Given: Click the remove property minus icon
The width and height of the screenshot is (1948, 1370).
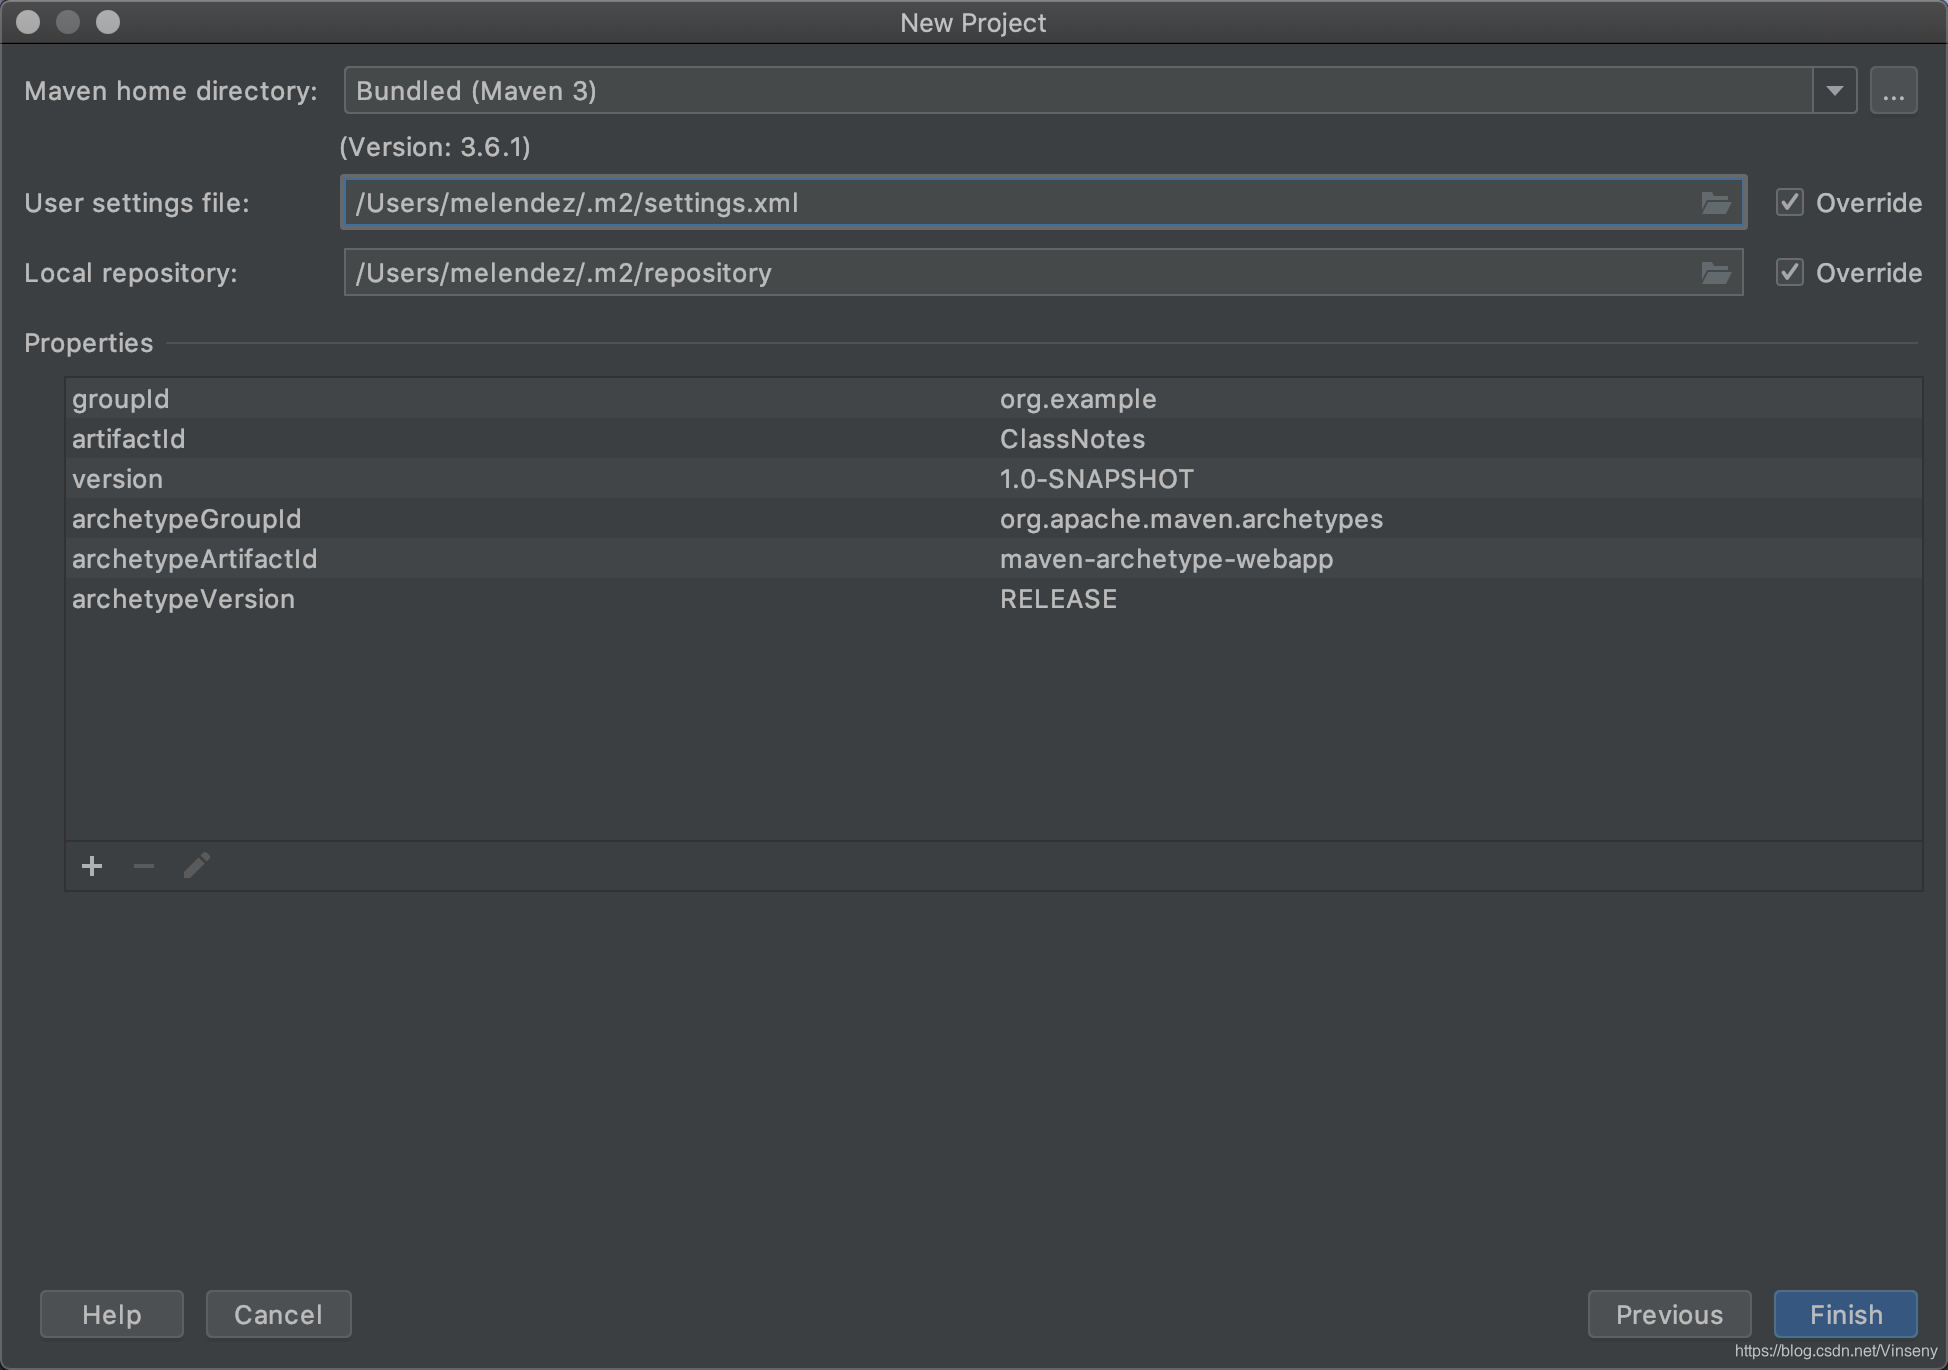Looking at the screenshot, I should [145, 866].
